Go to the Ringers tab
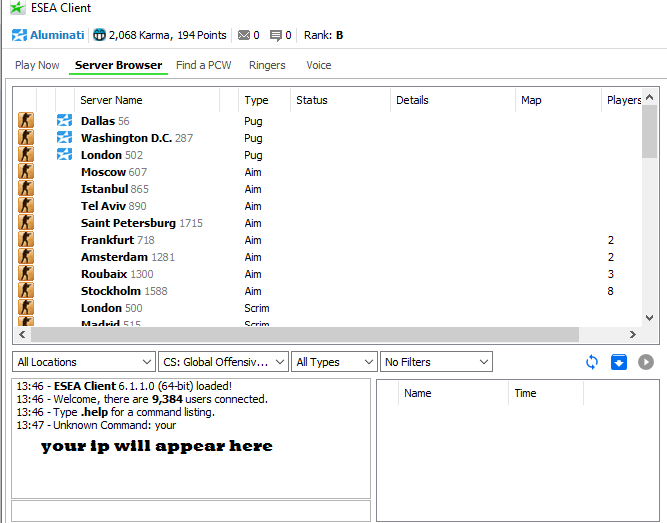 point(267,65)
